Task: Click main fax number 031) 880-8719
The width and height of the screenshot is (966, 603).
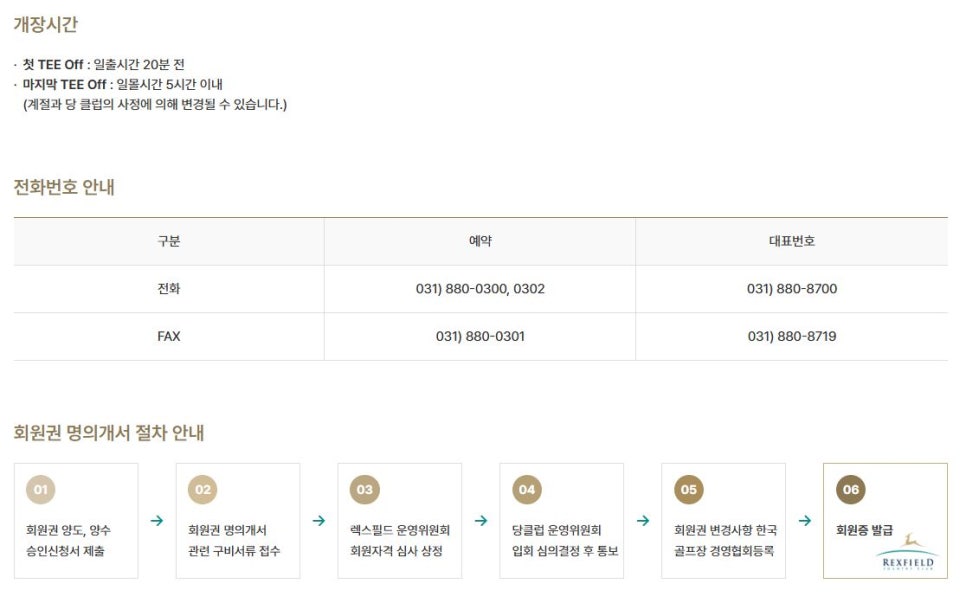Action: coord(792,336)
